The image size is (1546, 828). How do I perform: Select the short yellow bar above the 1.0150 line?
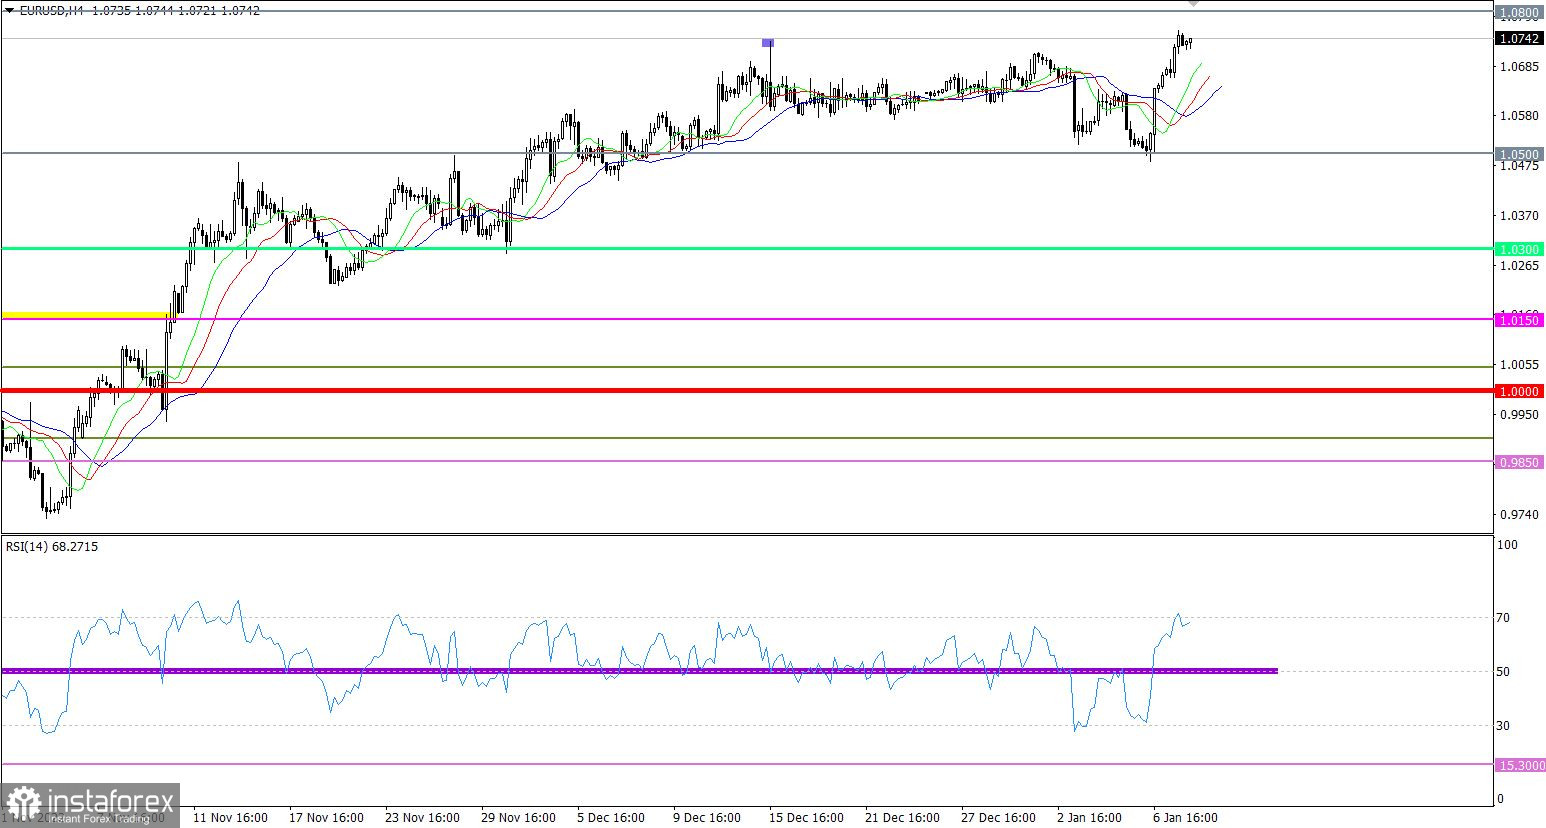(85, 315)
